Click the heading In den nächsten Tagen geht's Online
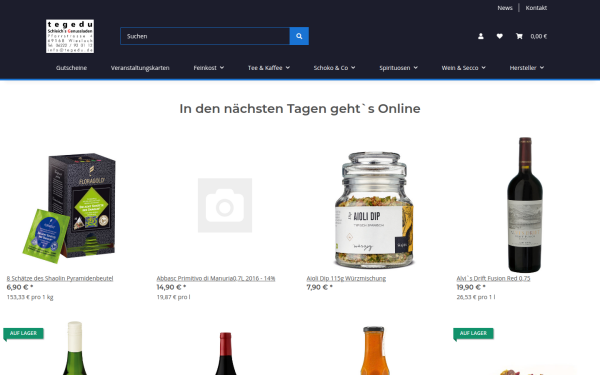Image resolution: width=600 pixels, height=375 pixels. [300, 109]
